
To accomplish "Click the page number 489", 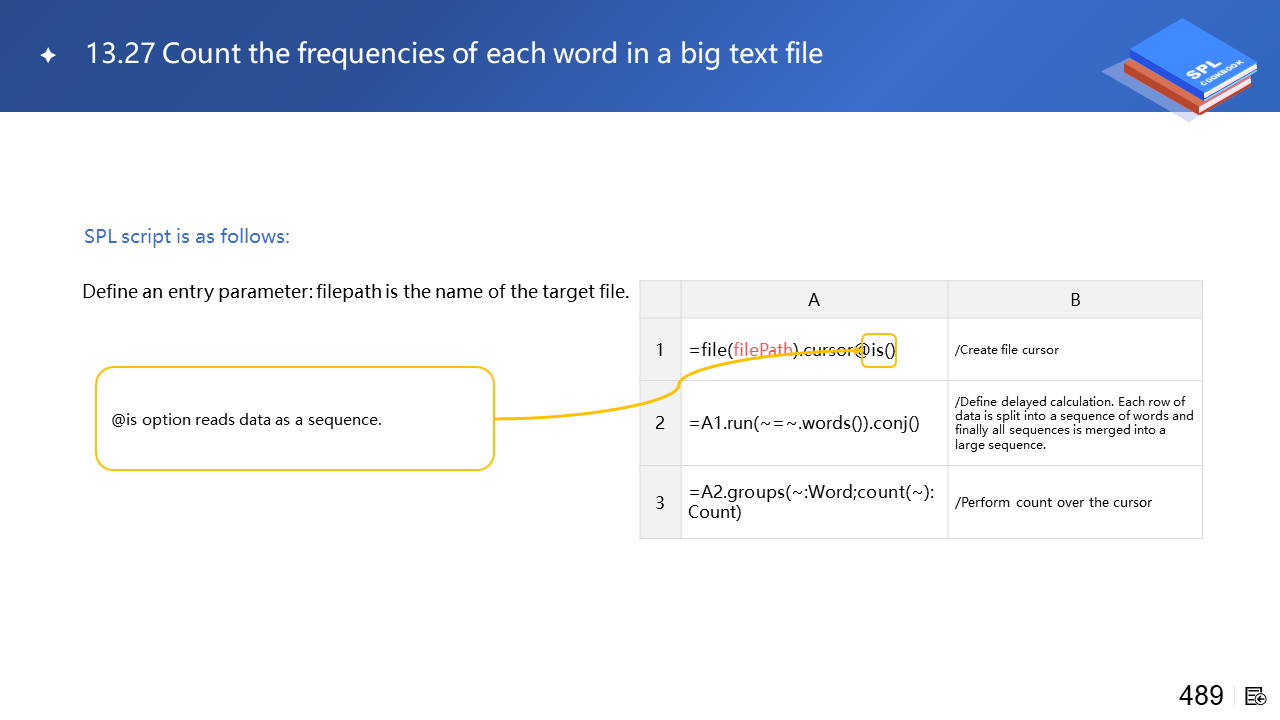I will click(1200, 696).
